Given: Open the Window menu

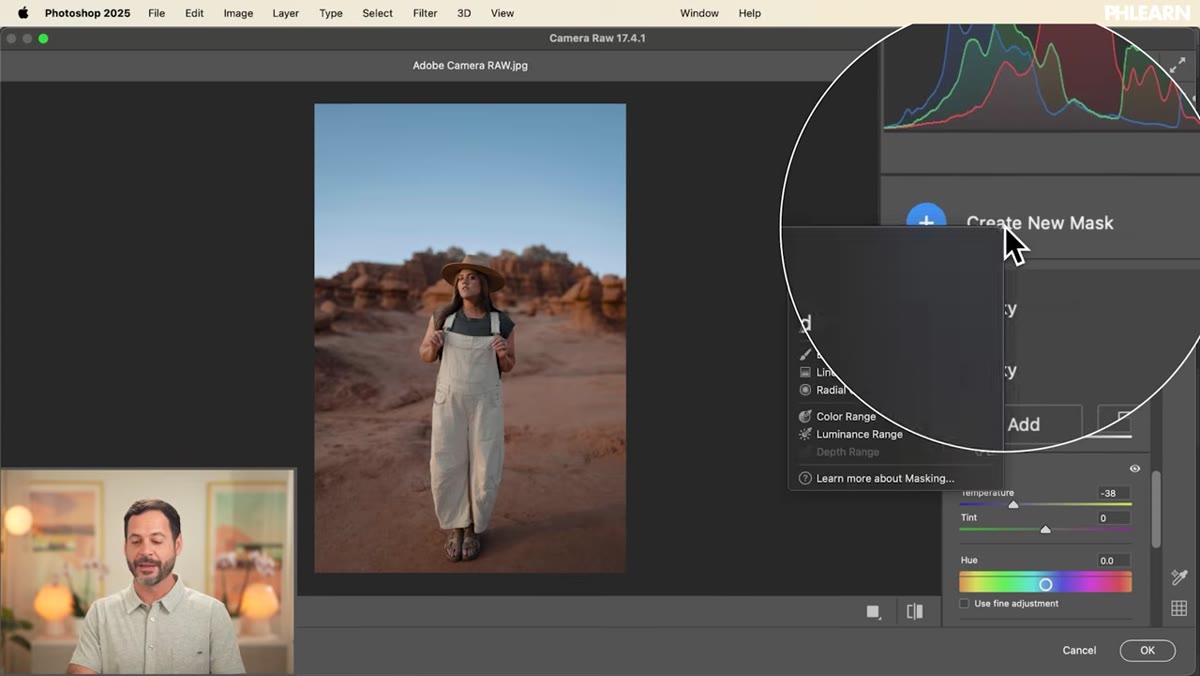Looking at the screenshot, I should tap(699, 13).
